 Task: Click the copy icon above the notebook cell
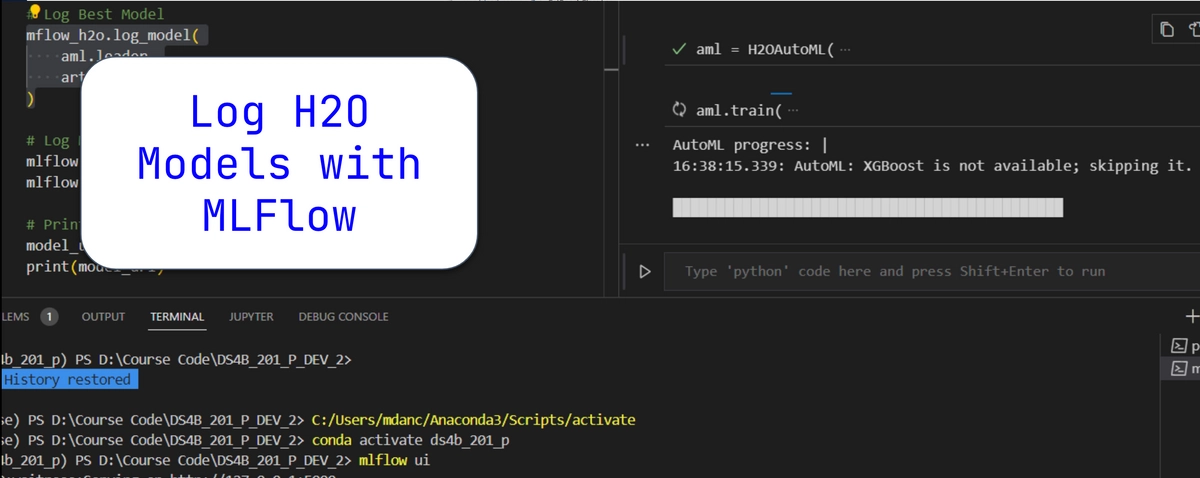pos(1167,29)
